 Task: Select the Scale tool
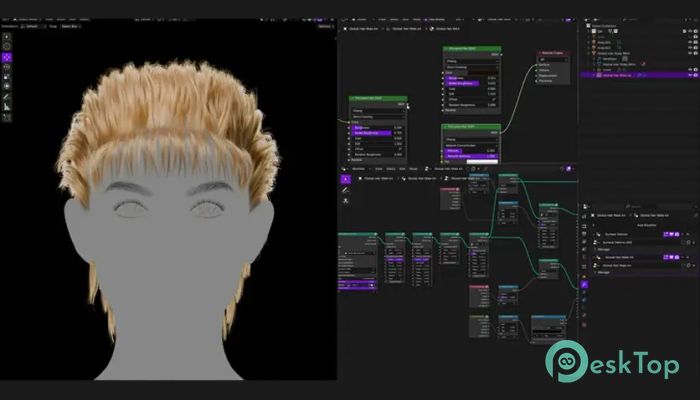pos(7,77)
